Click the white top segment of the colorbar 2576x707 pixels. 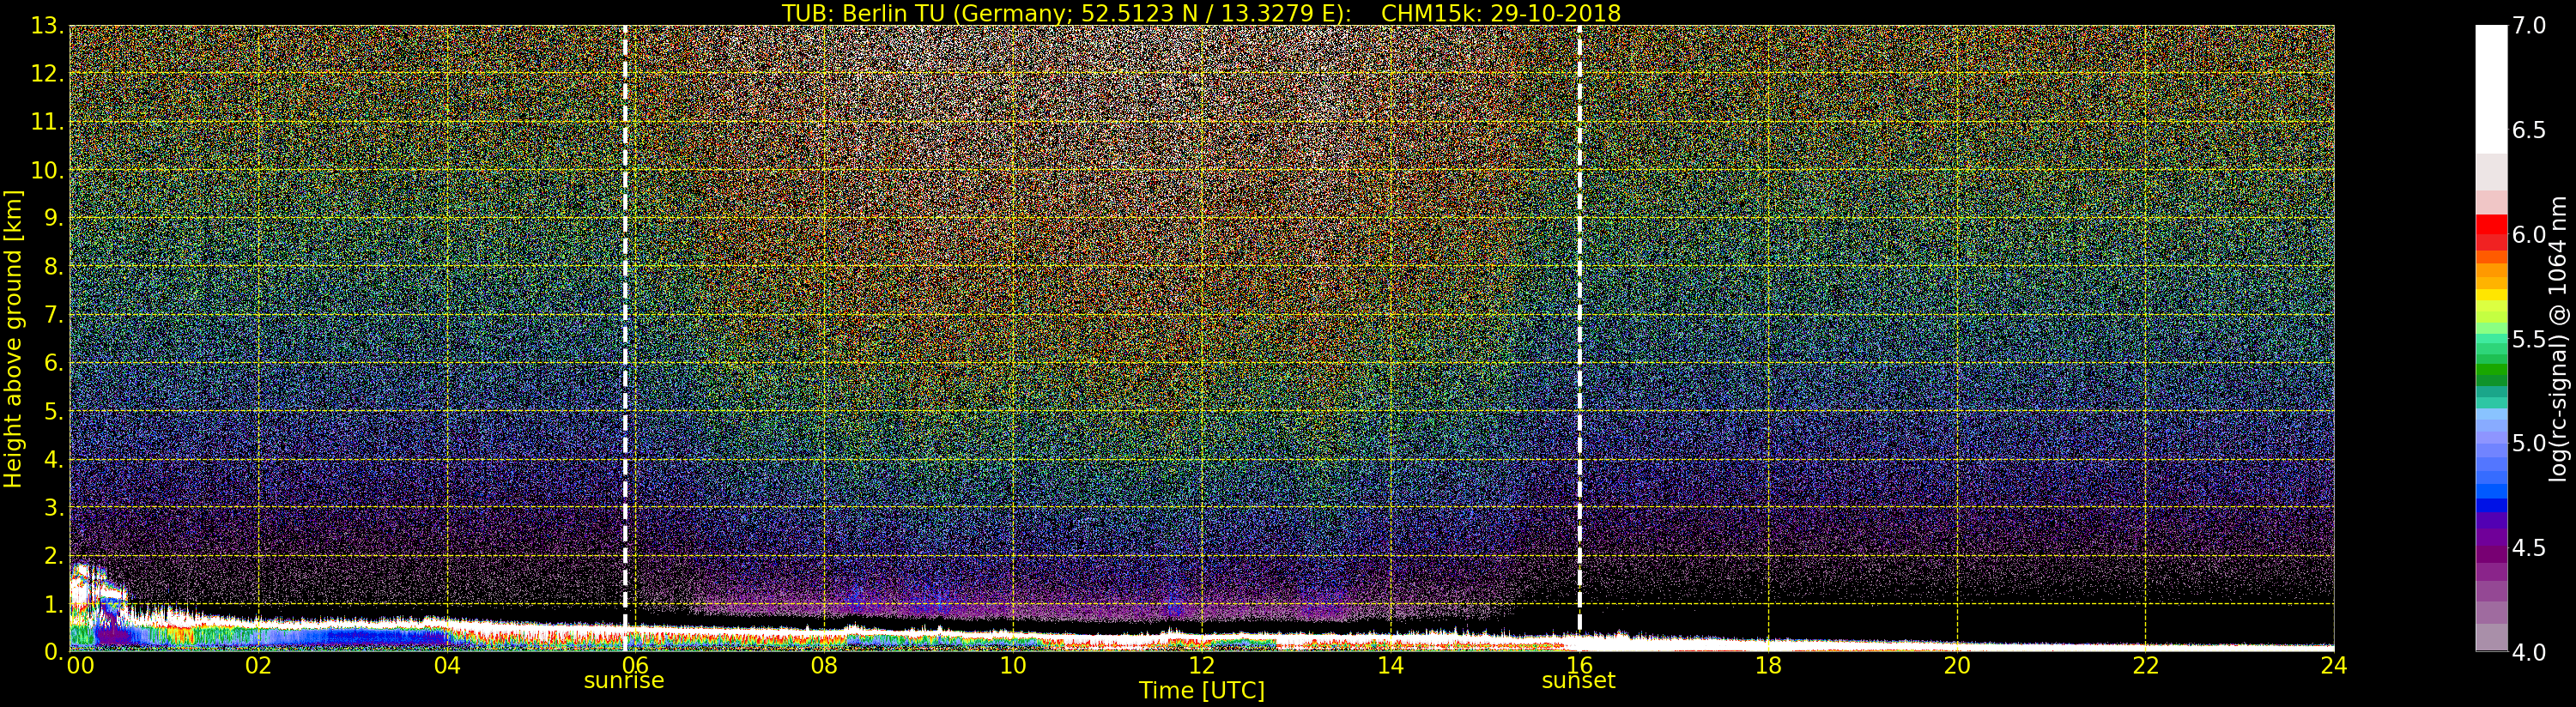[2491, 89]
